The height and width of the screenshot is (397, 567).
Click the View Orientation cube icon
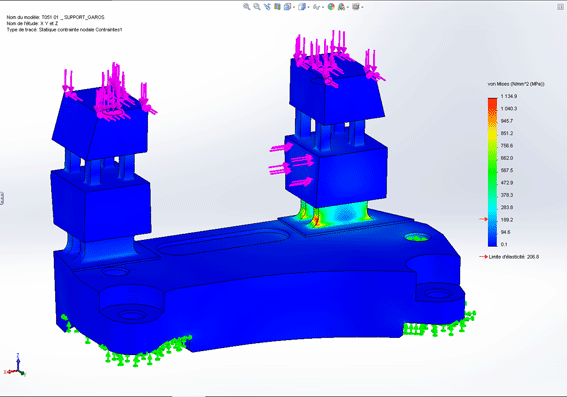click(x=287, y=7)
